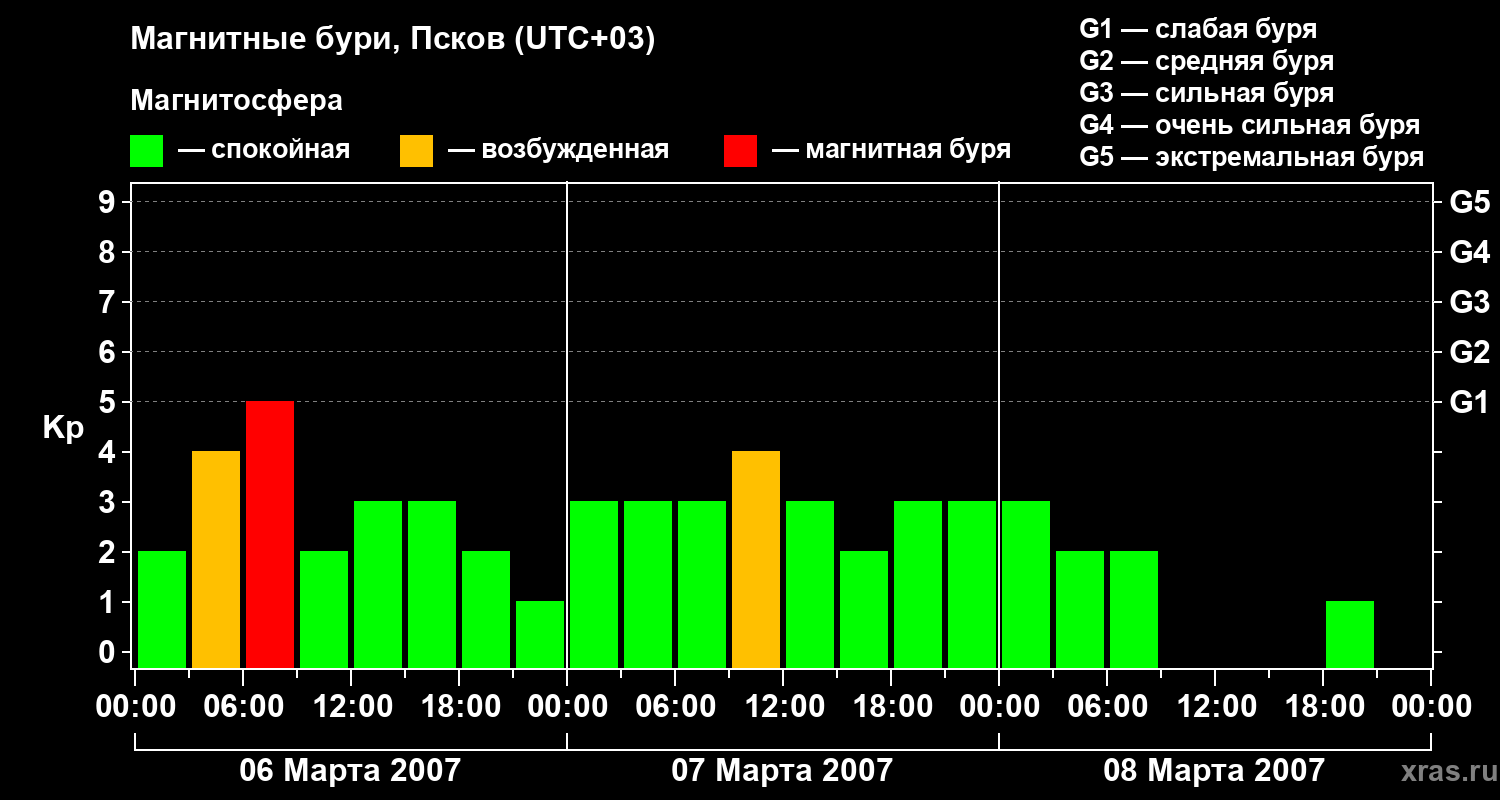Screen dimensions: 1500x800
Task: Click the 'G3 — сильная буря' legend line
Action: click(1207, 93)
